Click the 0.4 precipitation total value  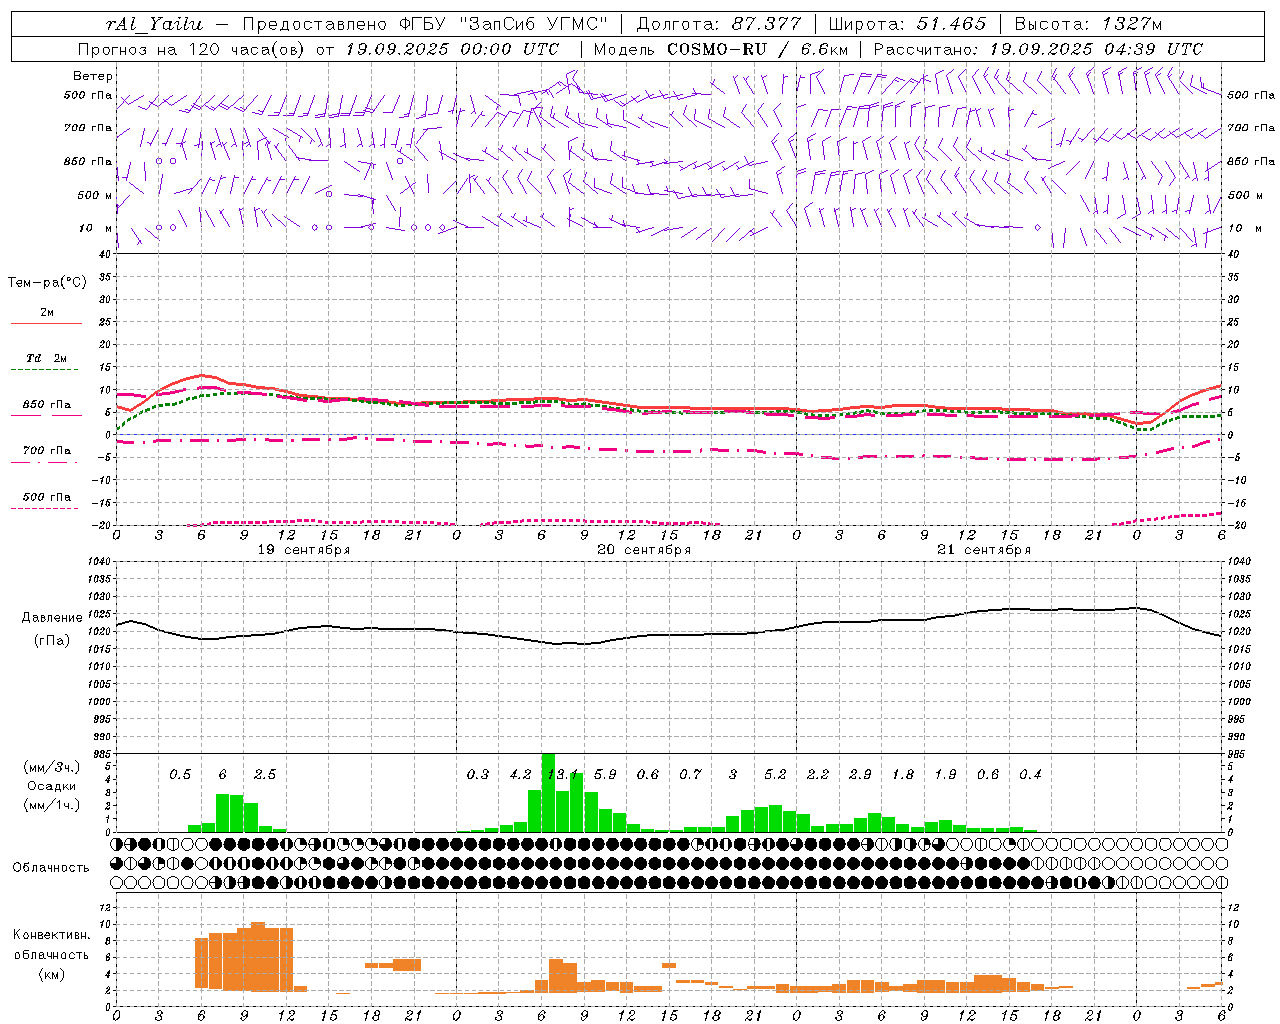click(1030, 775)
